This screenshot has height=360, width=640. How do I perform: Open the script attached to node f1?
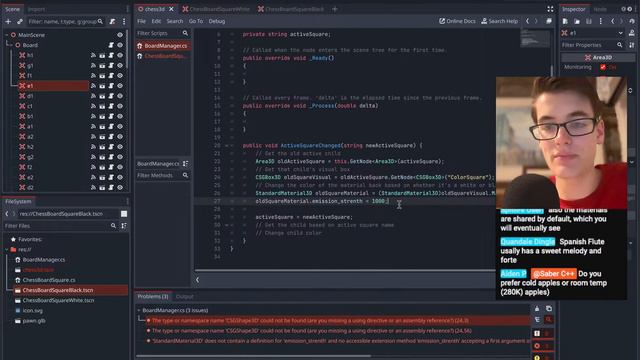point(111,76)
